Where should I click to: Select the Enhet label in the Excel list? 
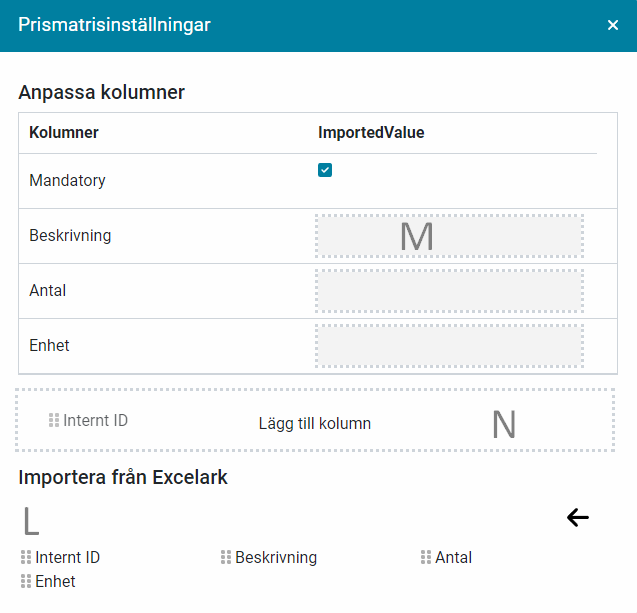[x=55, y=581]
